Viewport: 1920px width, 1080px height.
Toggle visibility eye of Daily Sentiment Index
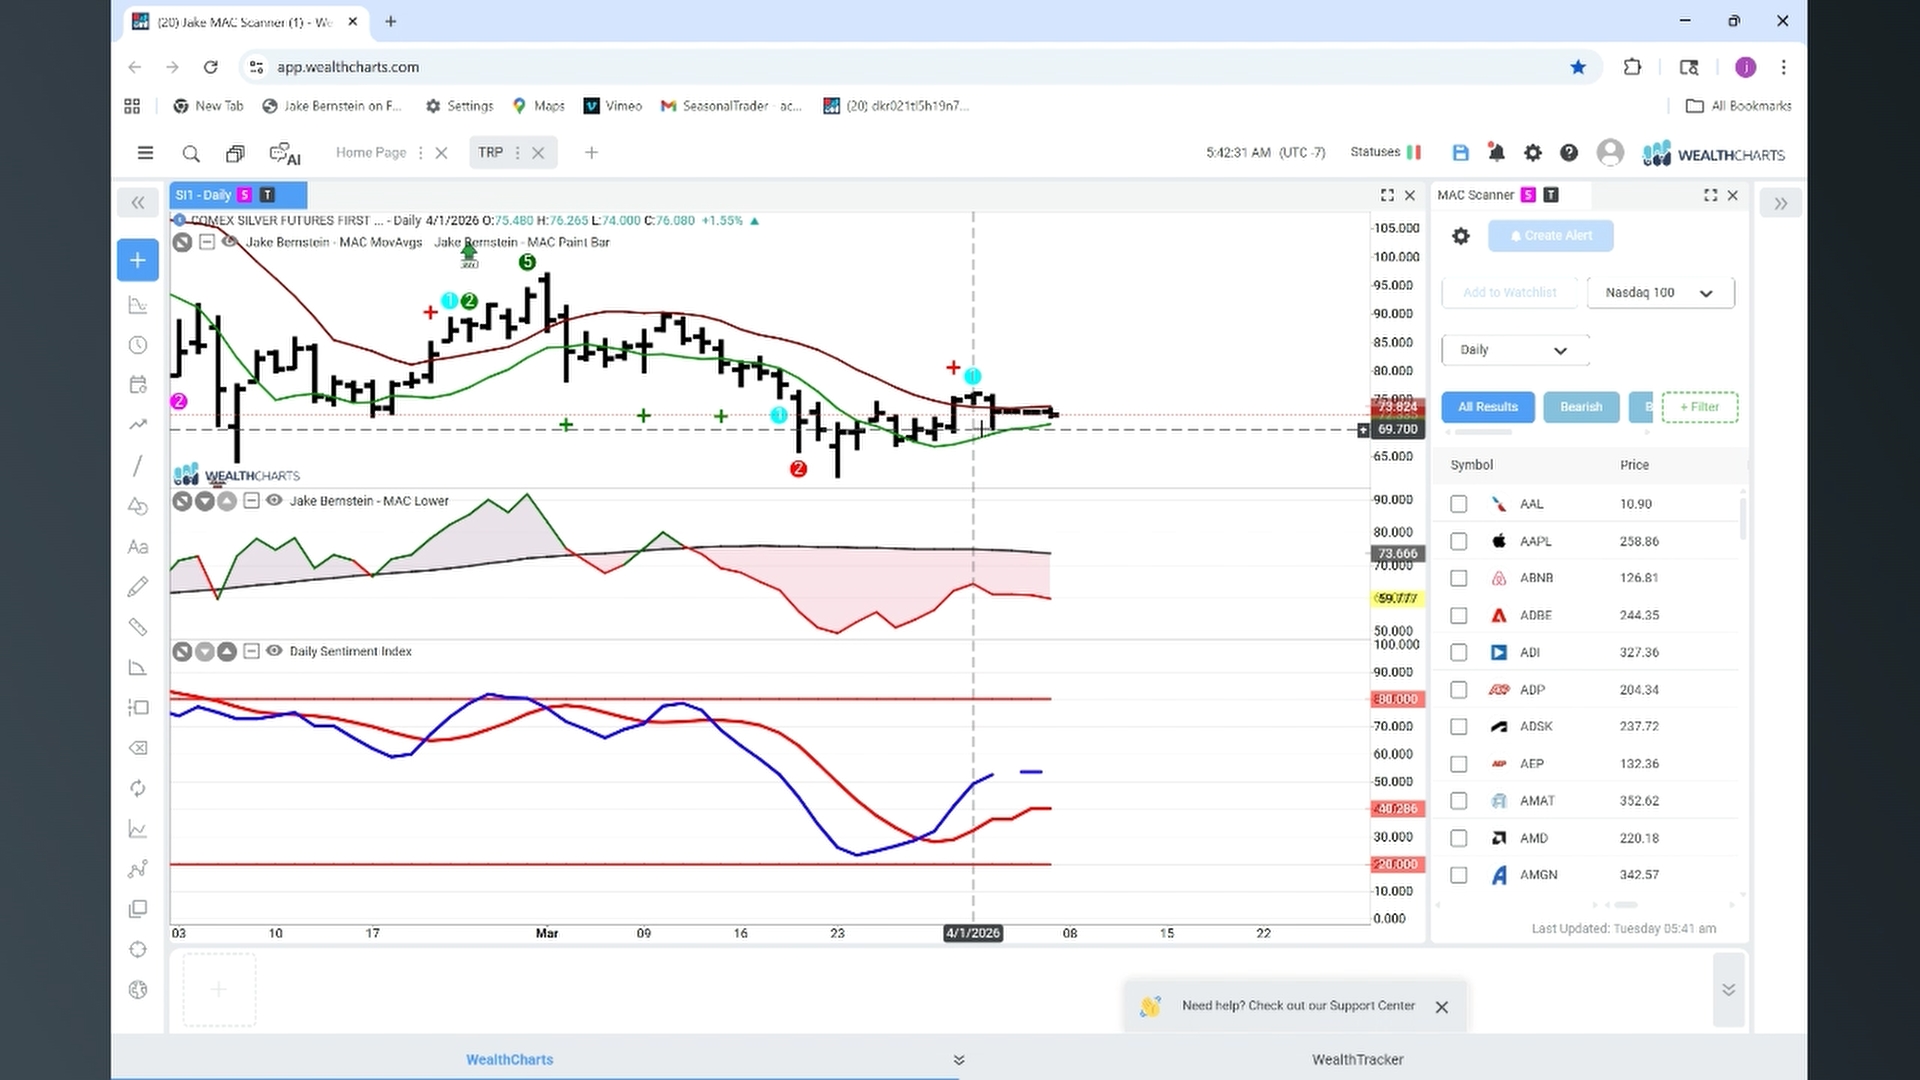coord(274,651)
